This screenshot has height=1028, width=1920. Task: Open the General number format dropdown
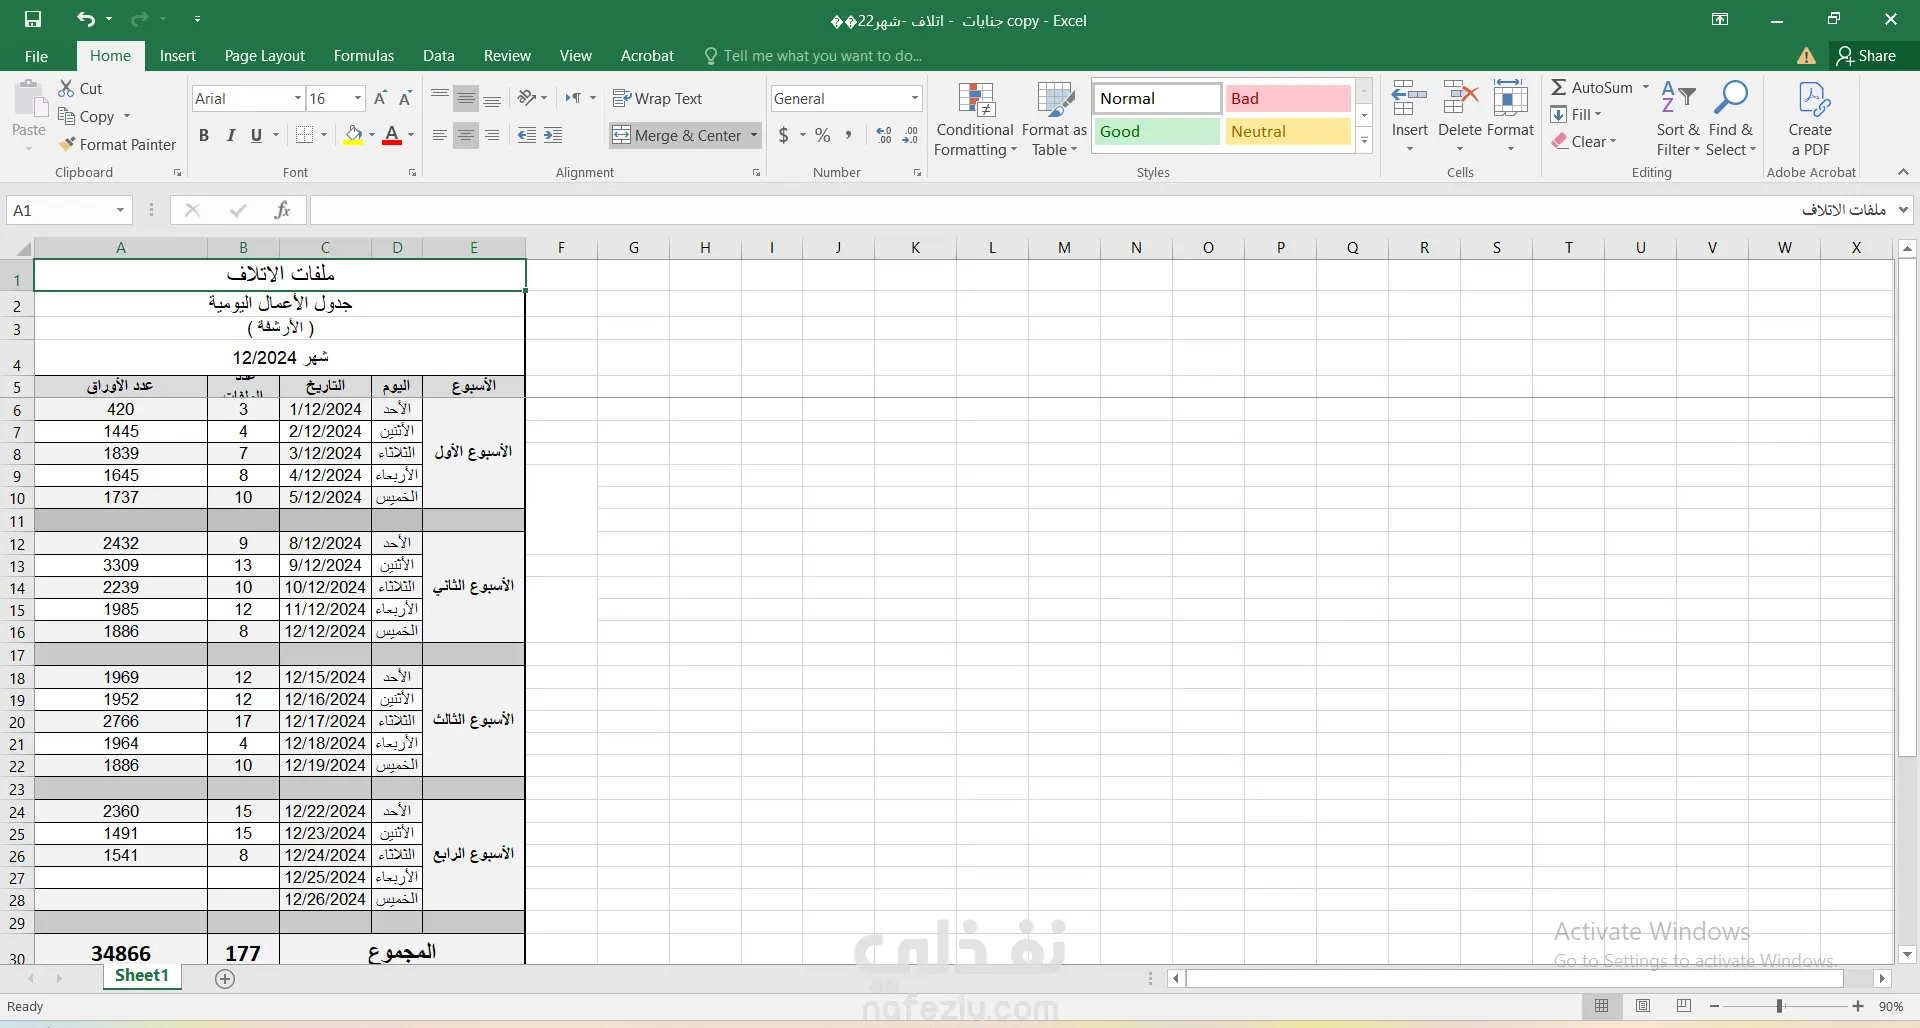914,98
